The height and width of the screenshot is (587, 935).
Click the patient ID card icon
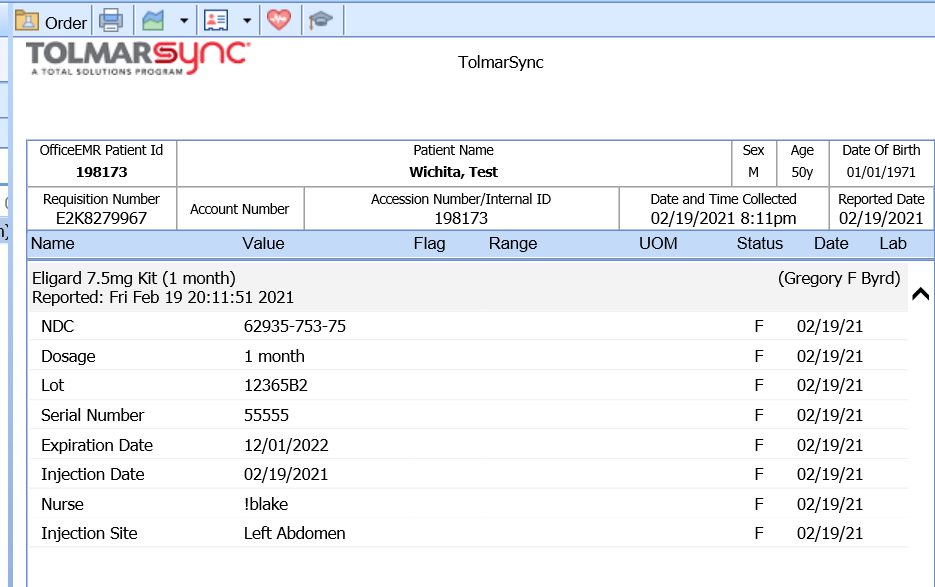point(215,21)
